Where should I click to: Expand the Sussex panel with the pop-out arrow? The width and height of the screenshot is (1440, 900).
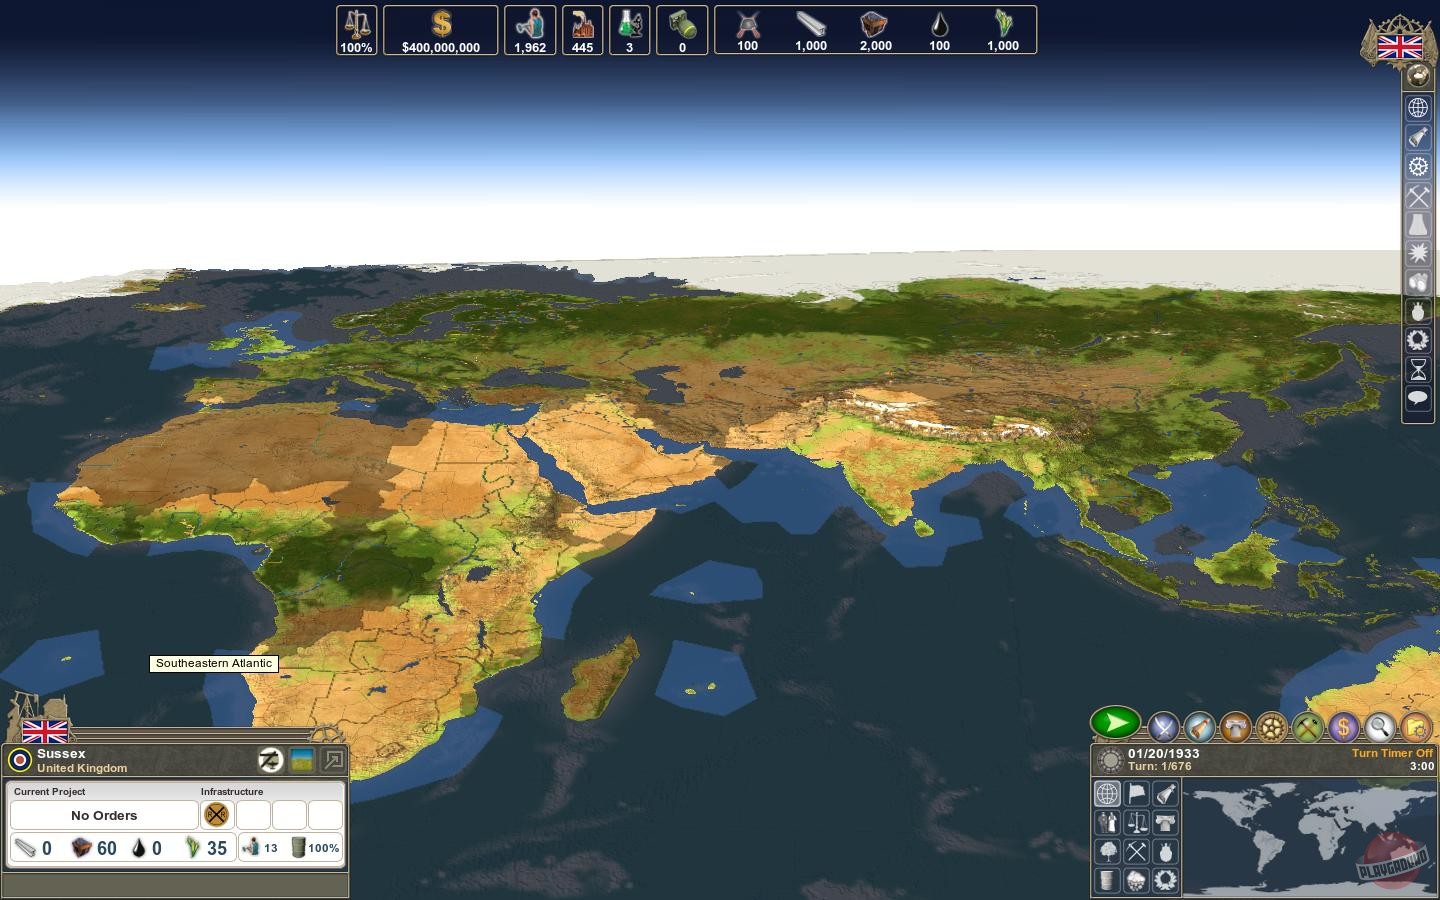(x=335, y=758)
